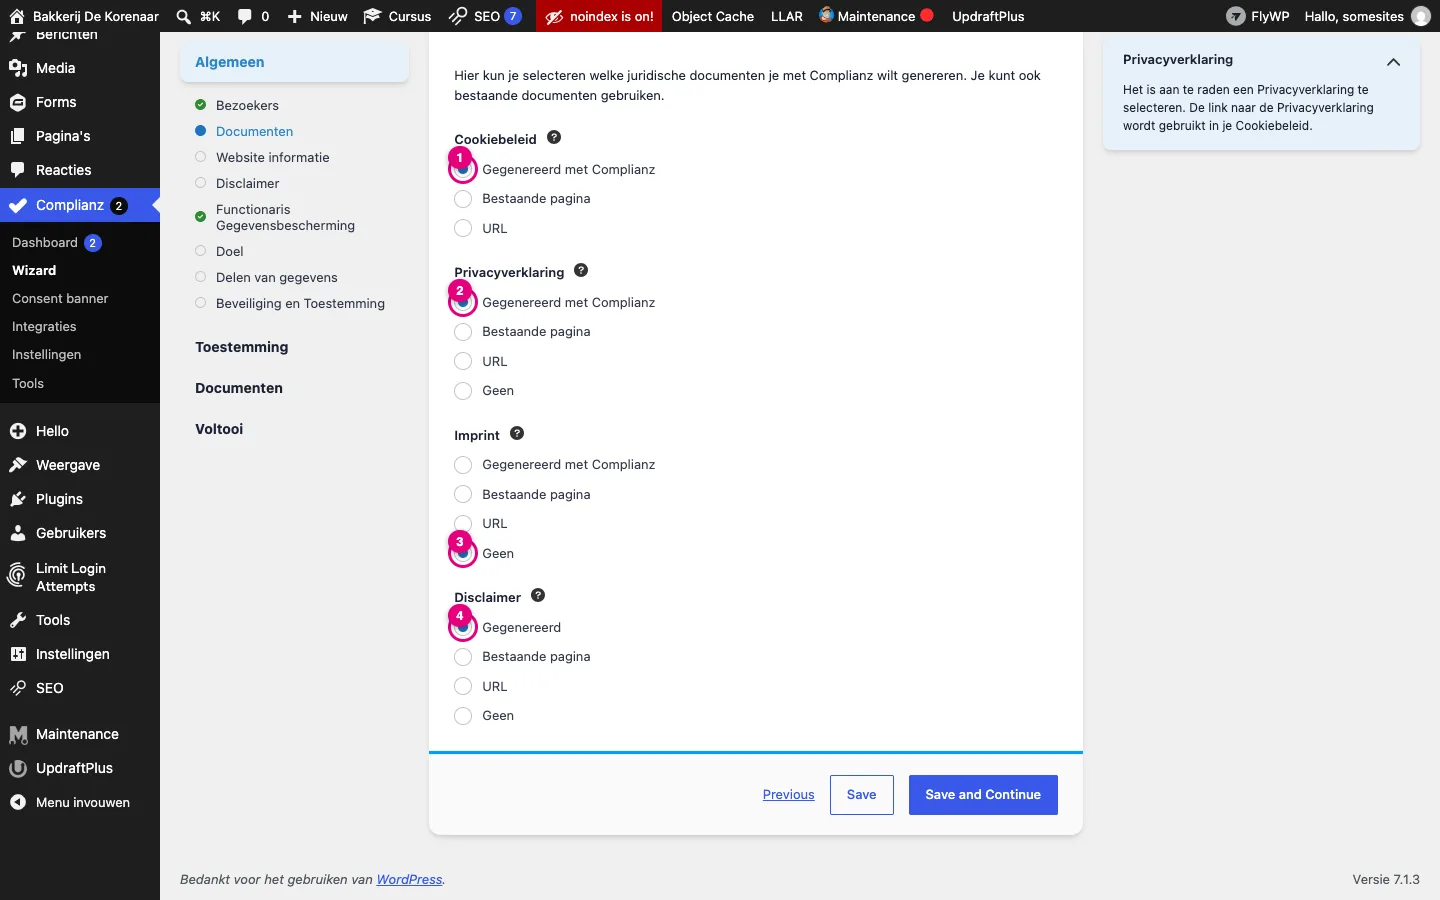Open help for Privacyverklaring question mark
Screen dimensions: 1440x900
[x=581, y=270]
